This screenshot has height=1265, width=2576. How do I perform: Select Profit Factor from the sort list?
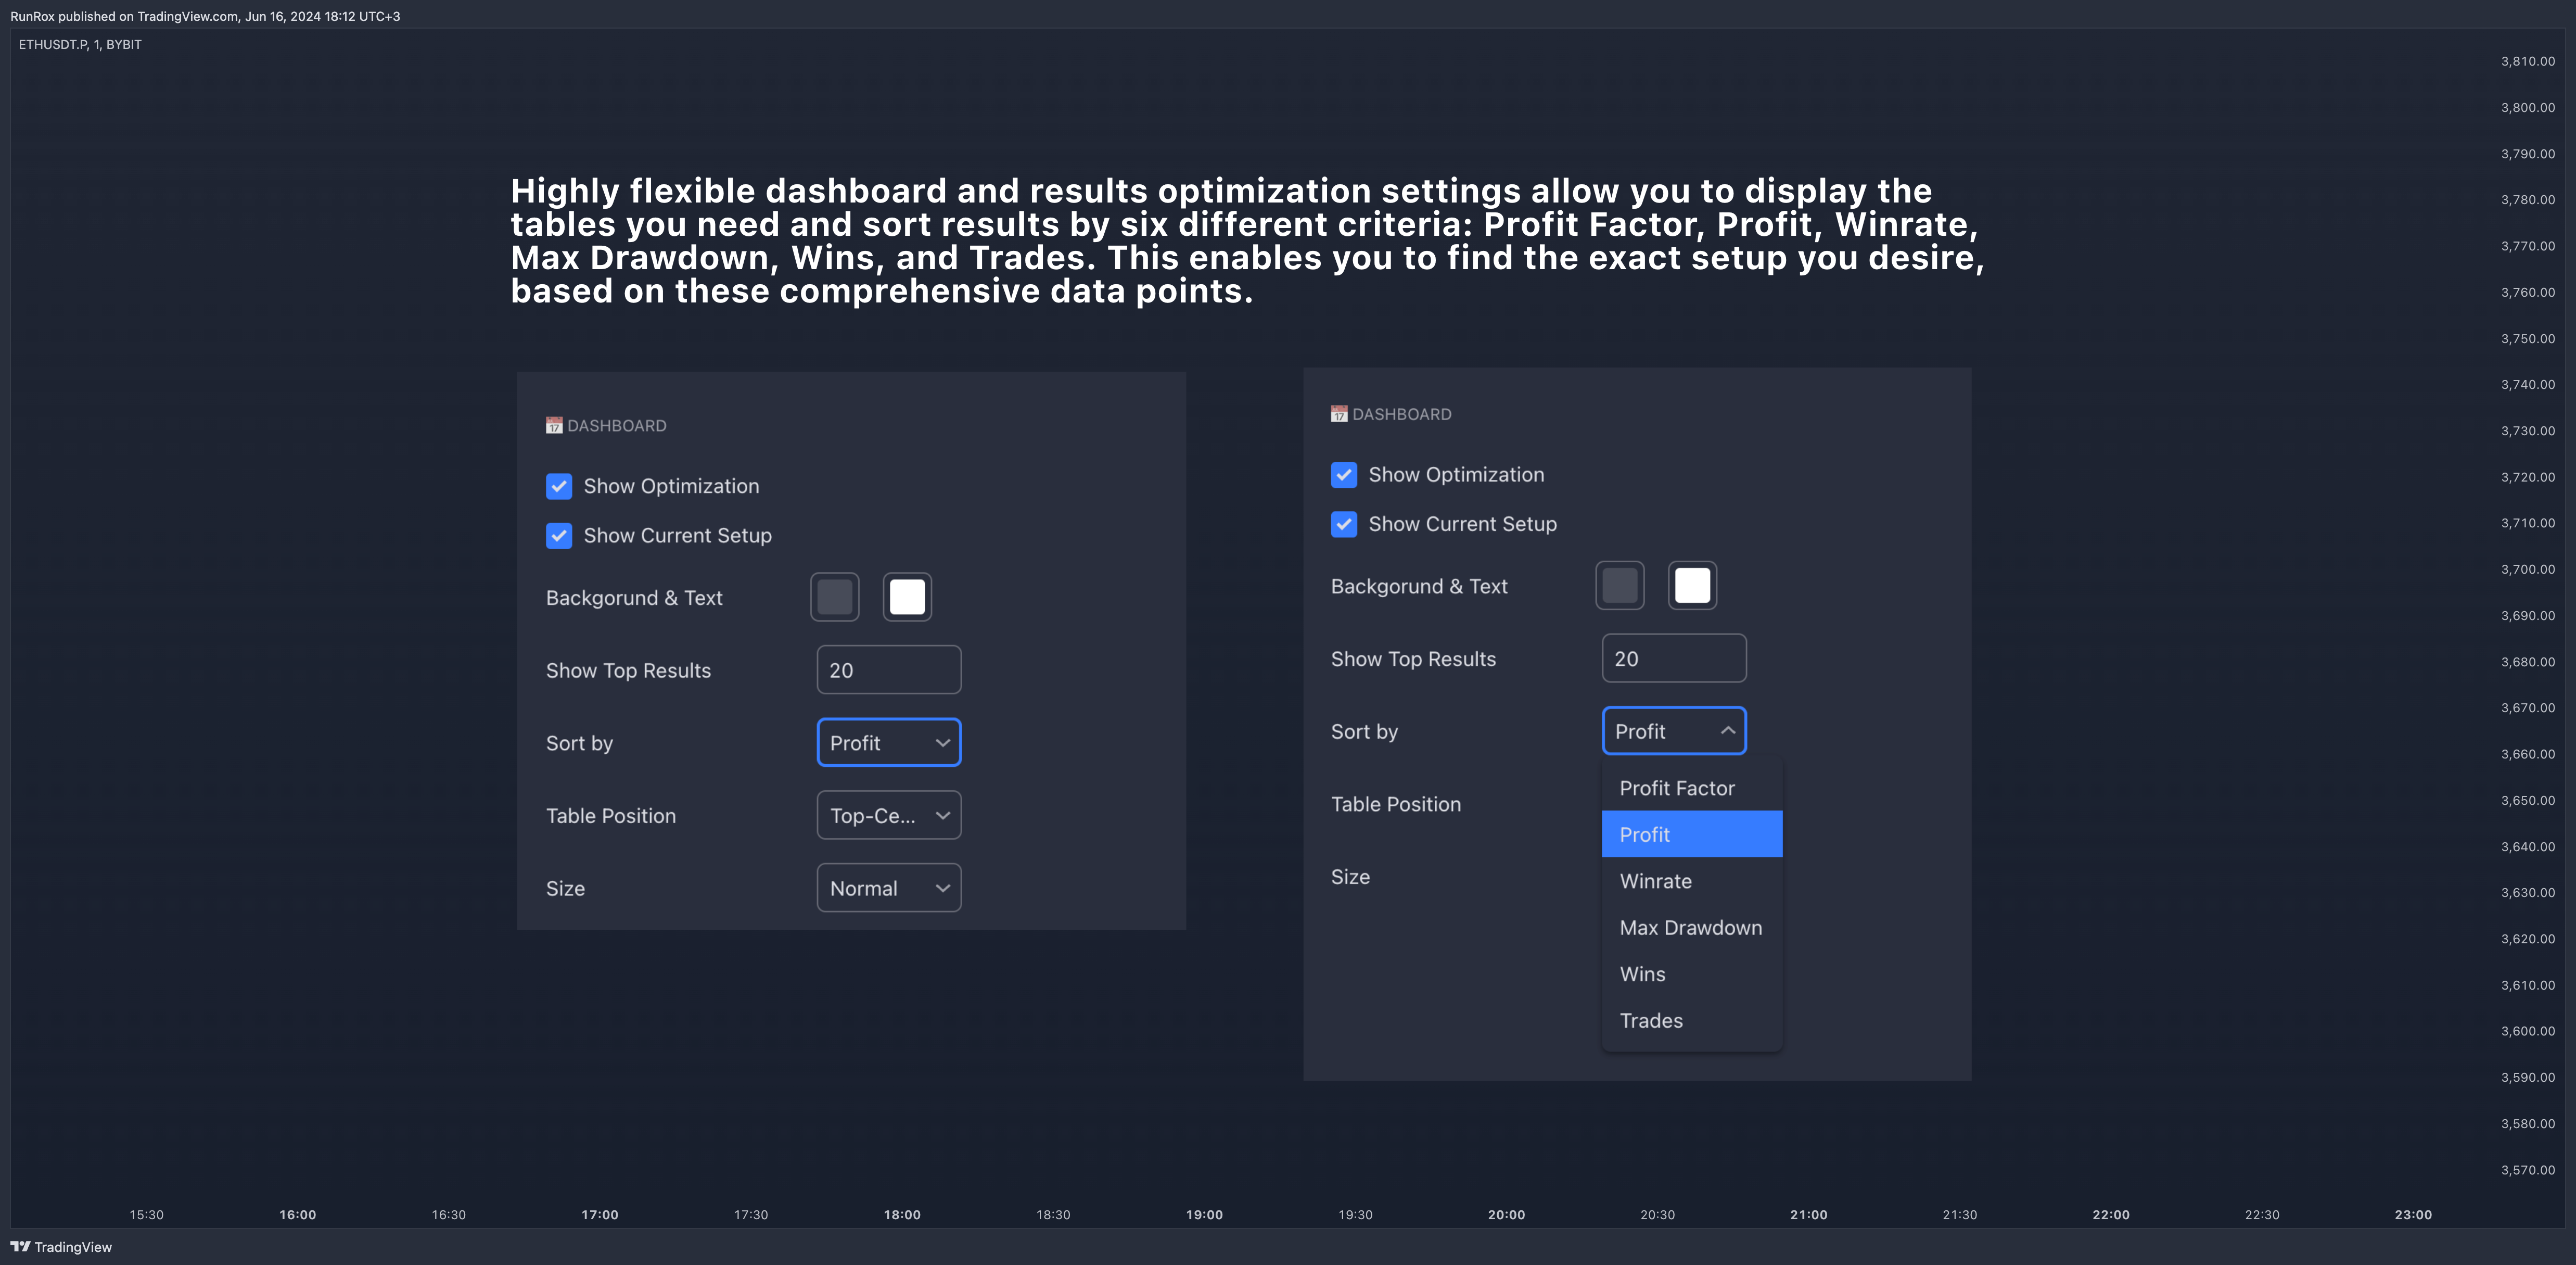coord(1677,788)
